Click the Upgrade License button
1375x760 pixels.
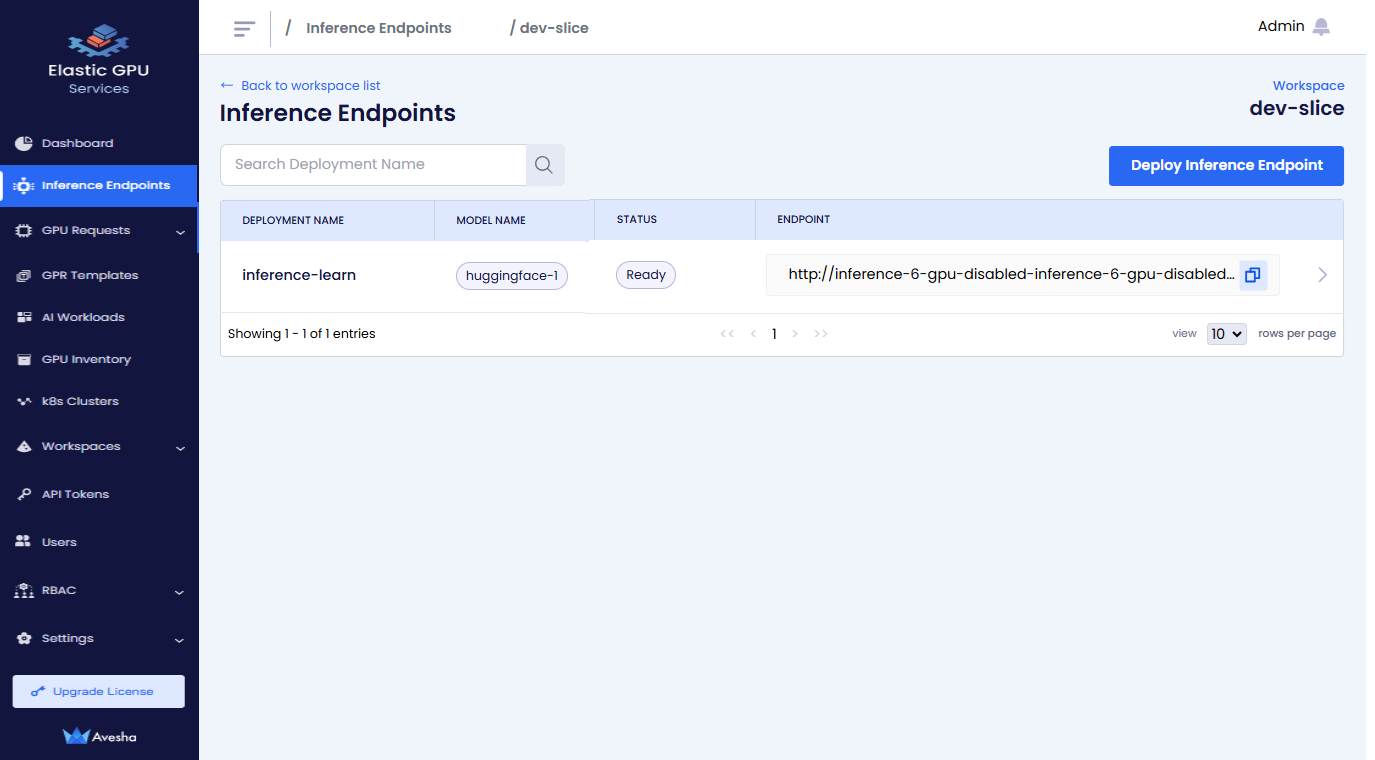(98, 691)
